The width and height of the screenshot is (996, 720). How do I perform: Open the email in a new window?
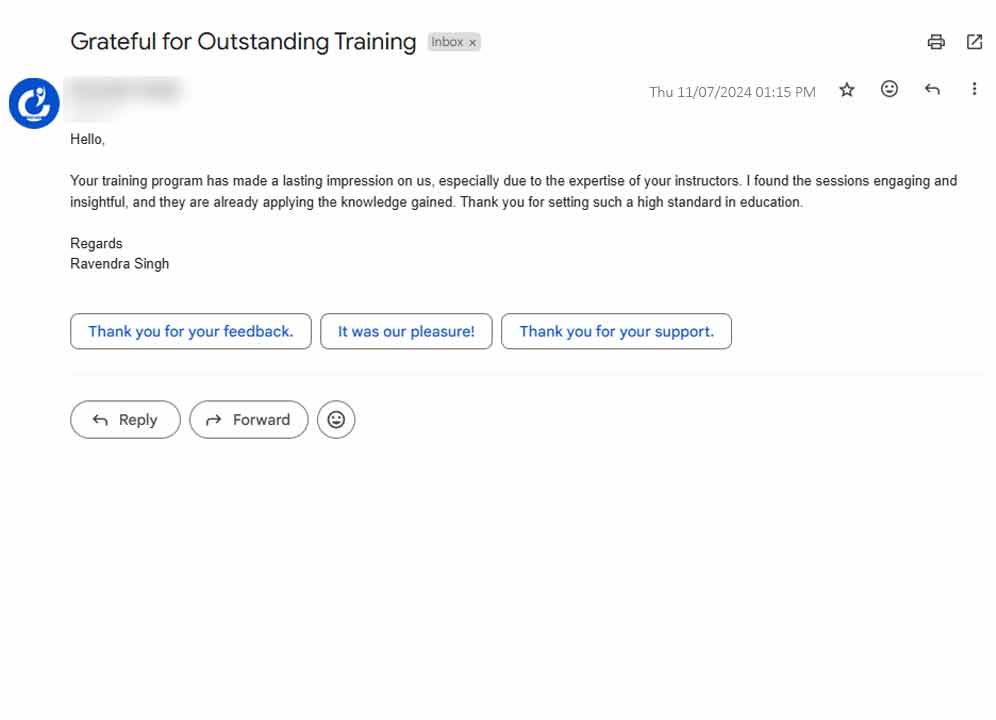[974, 42]
